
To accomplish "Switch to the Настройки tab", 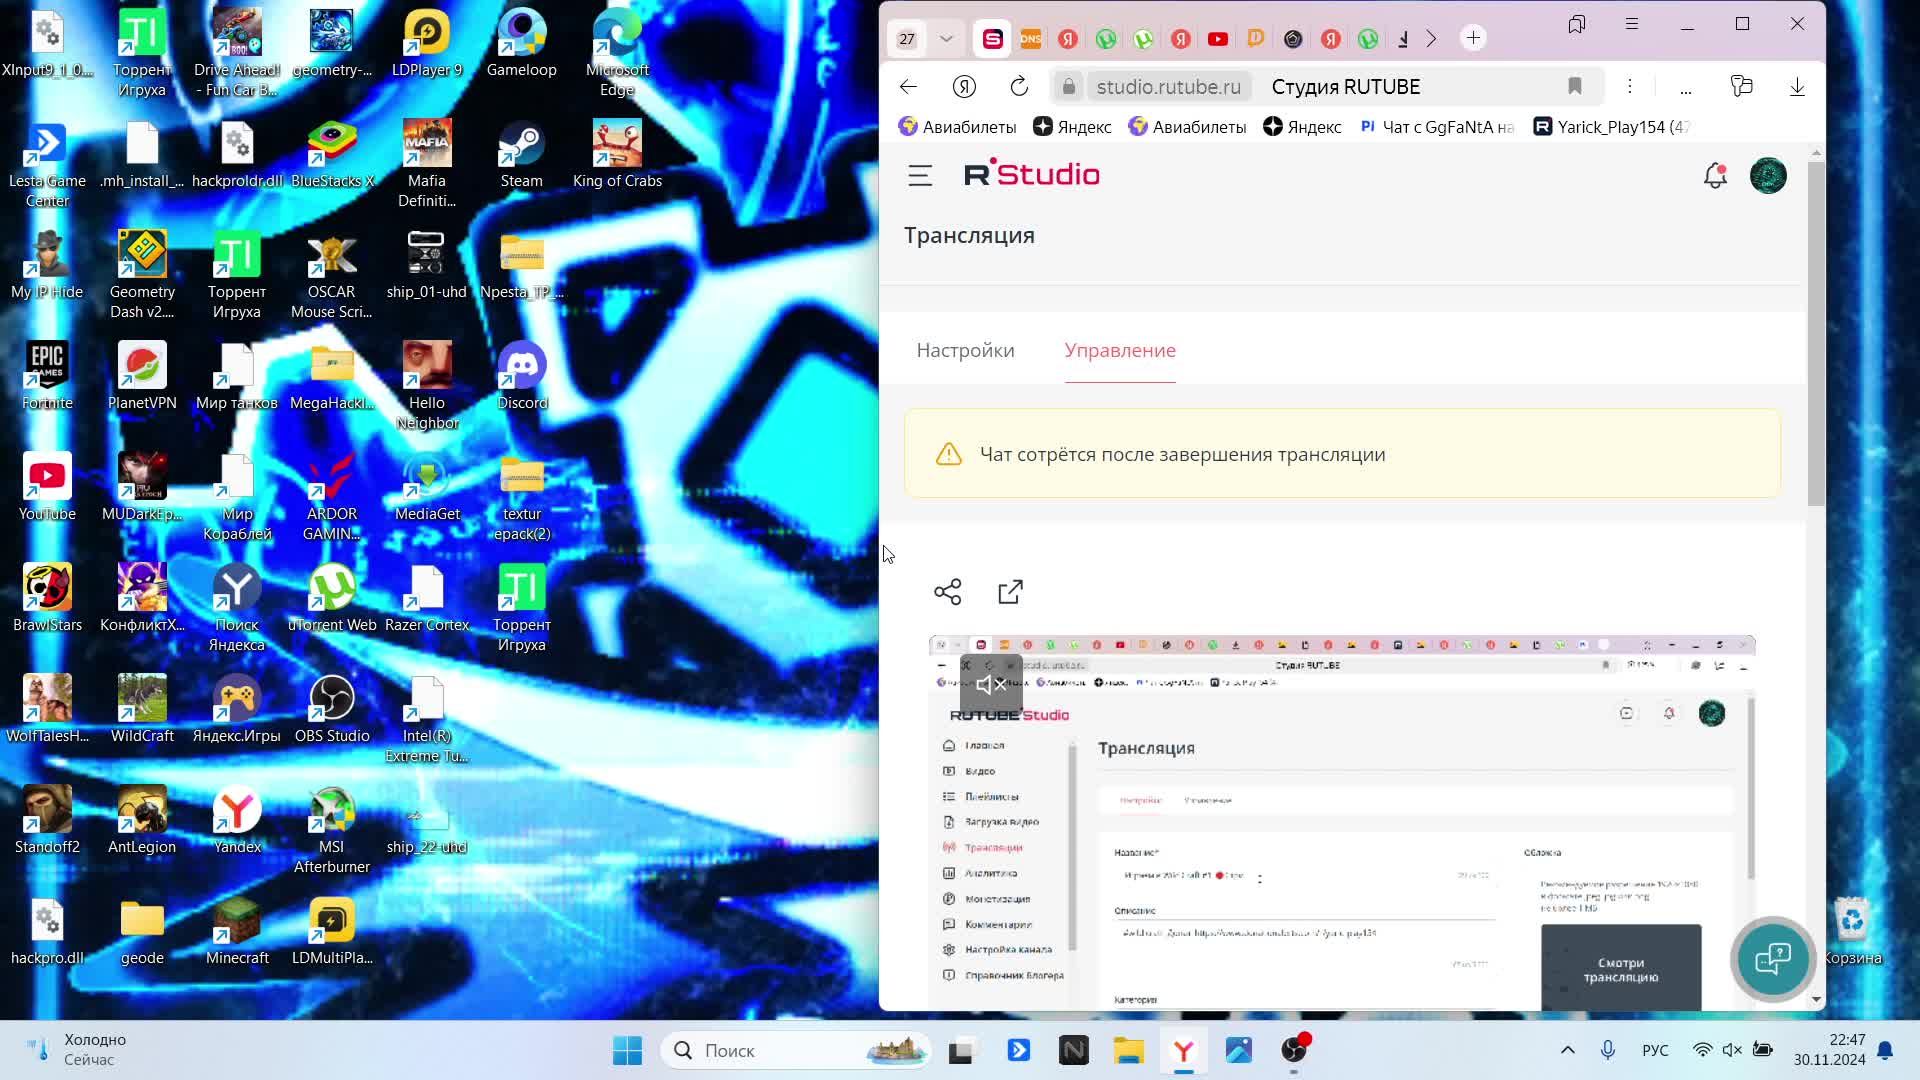I will point(965,351).
